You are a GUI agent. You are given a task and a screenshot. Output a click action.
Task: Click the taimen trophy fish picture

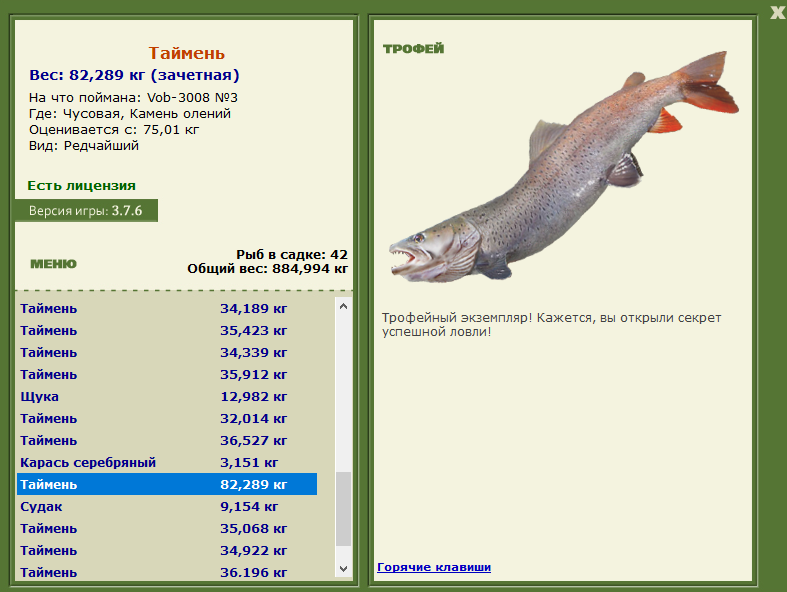point(564,166)
